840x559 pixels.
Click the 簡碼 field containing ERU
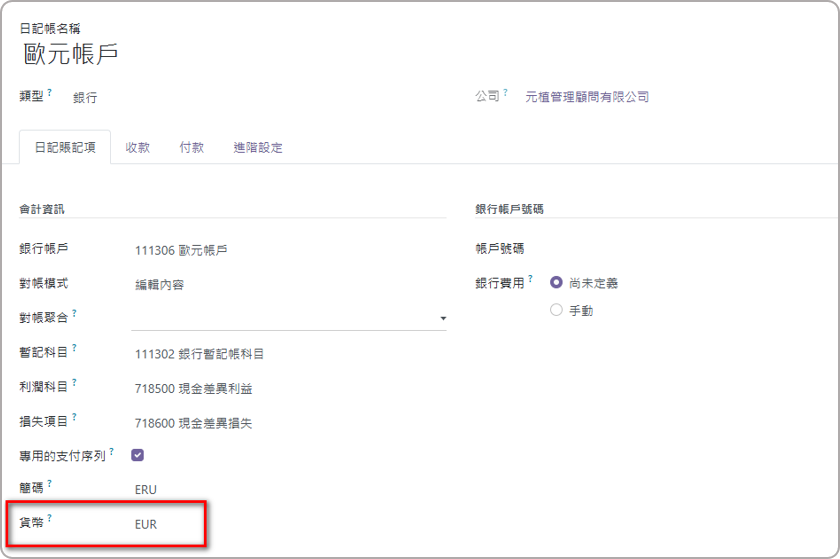pyautogui.click(x=146, y=489)
